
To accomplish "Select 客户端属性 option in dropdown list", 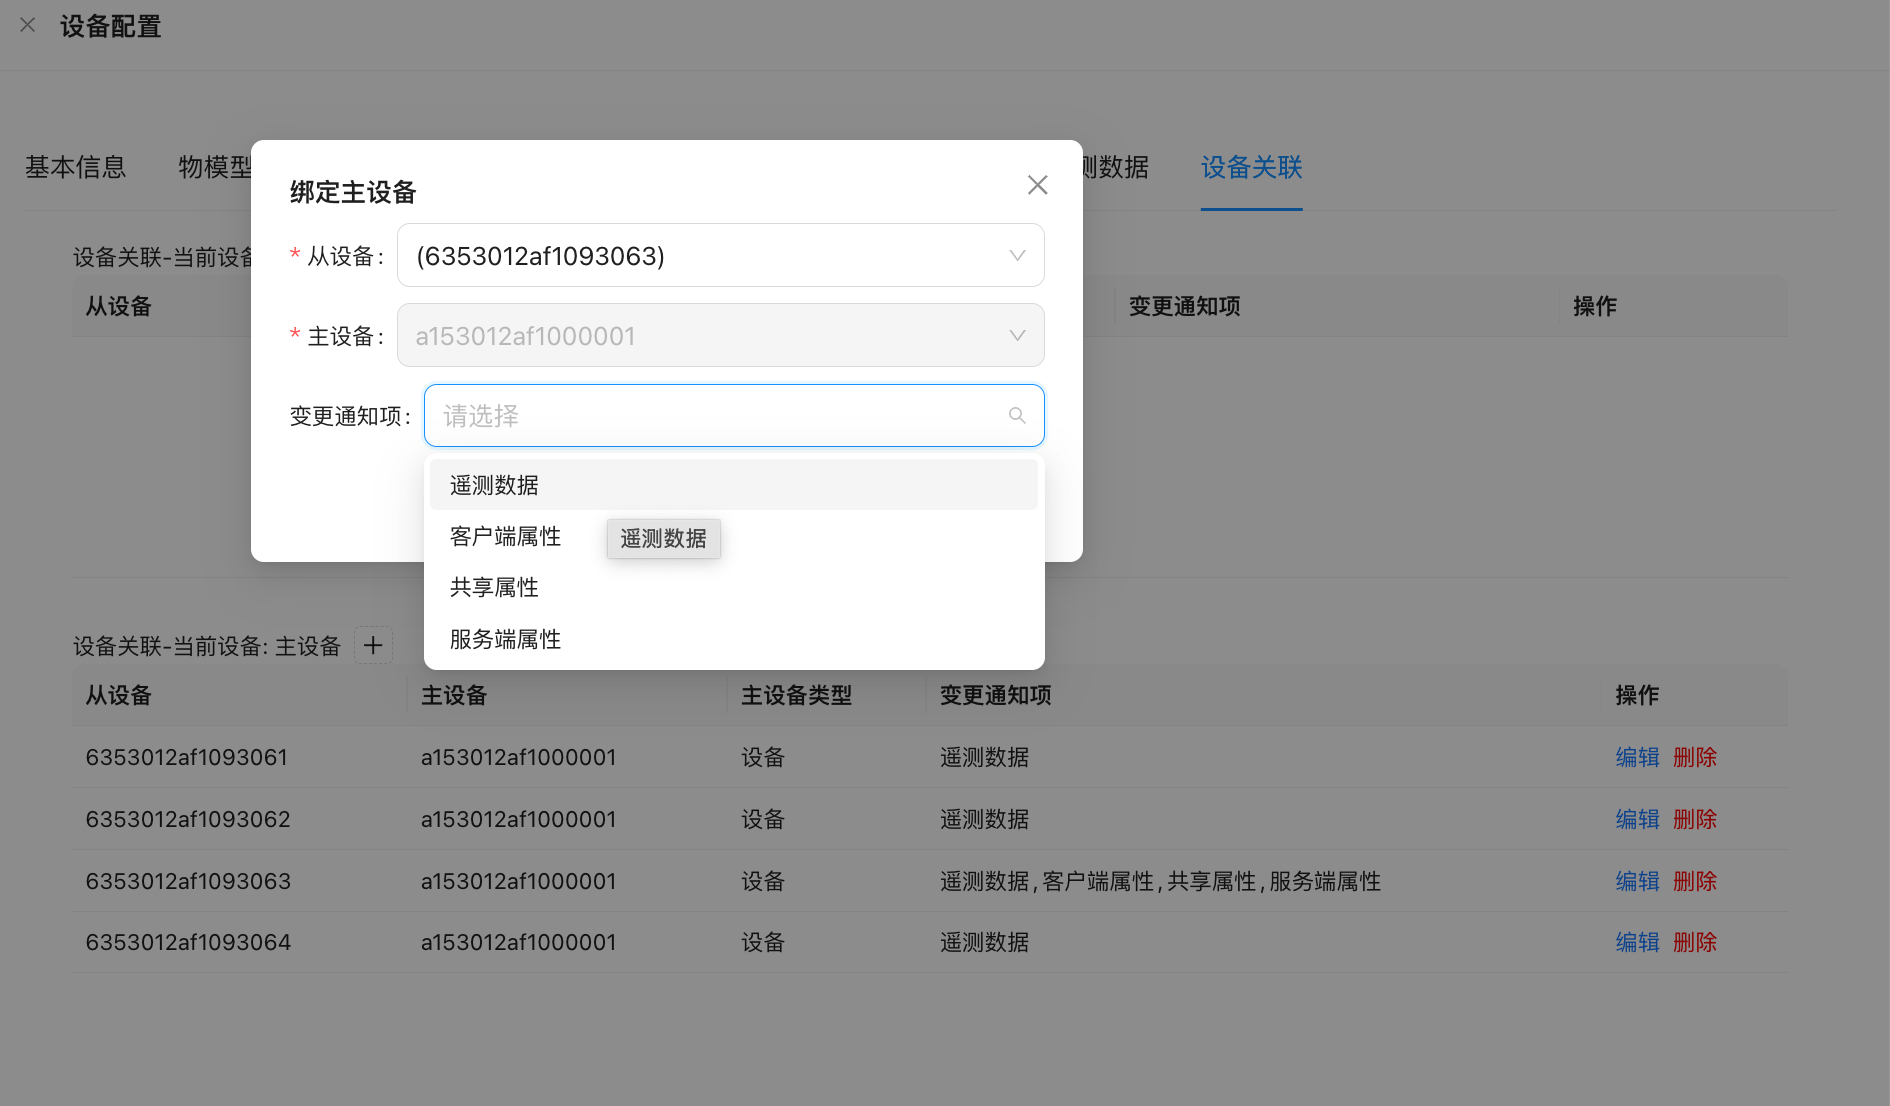I will click(505, 537).
